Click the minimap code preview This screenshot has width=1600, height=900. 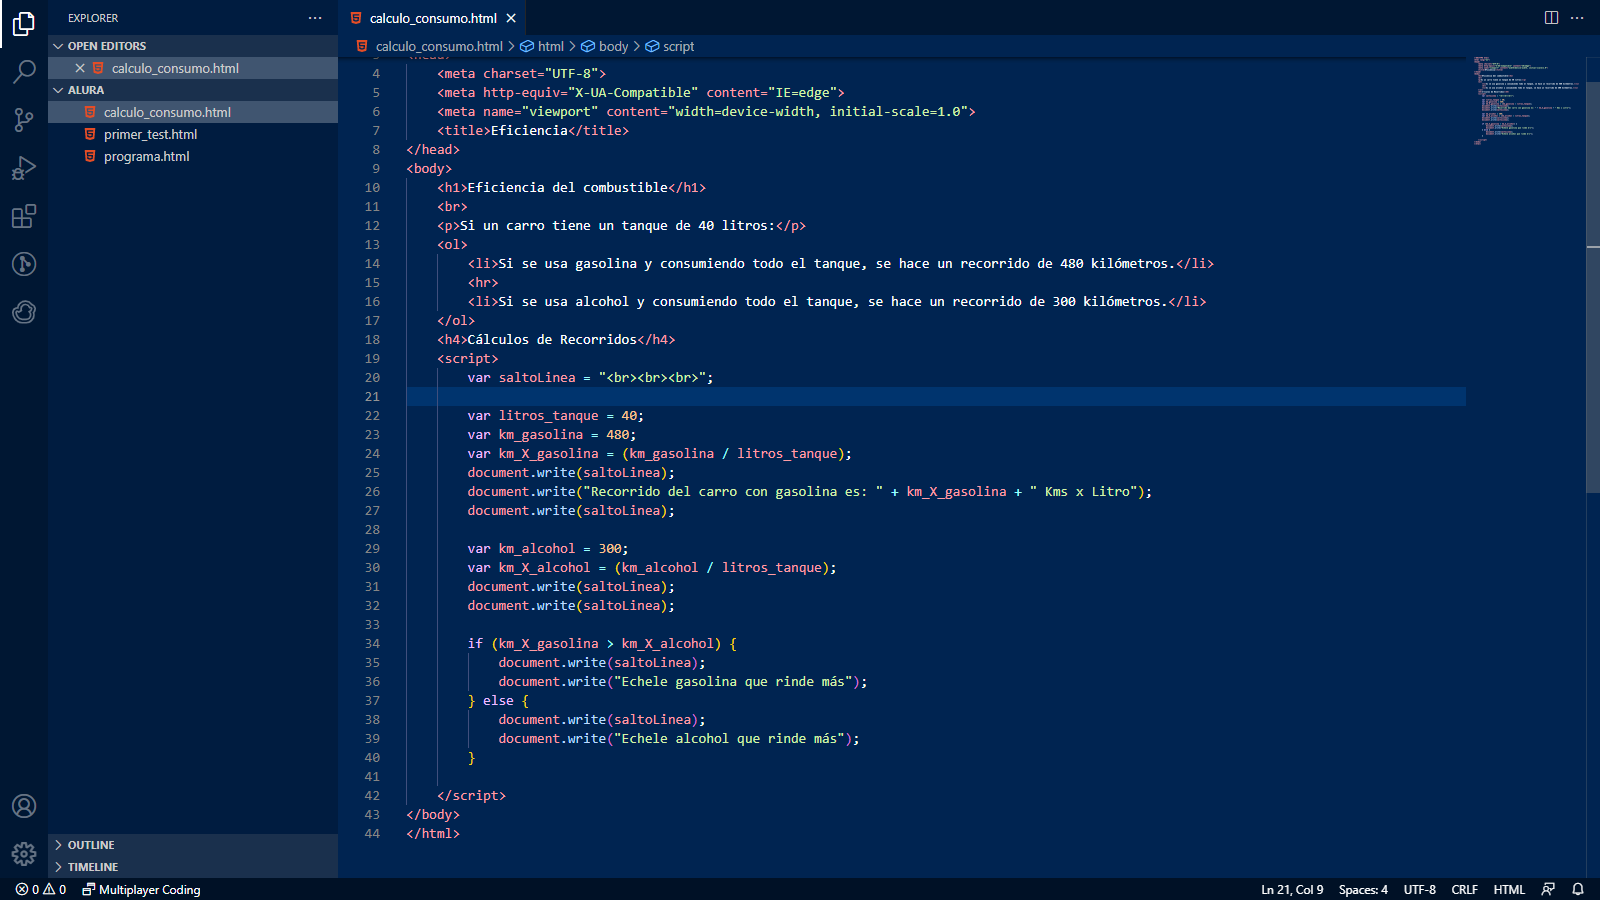pyautogui.click(x=1524, y=100)
